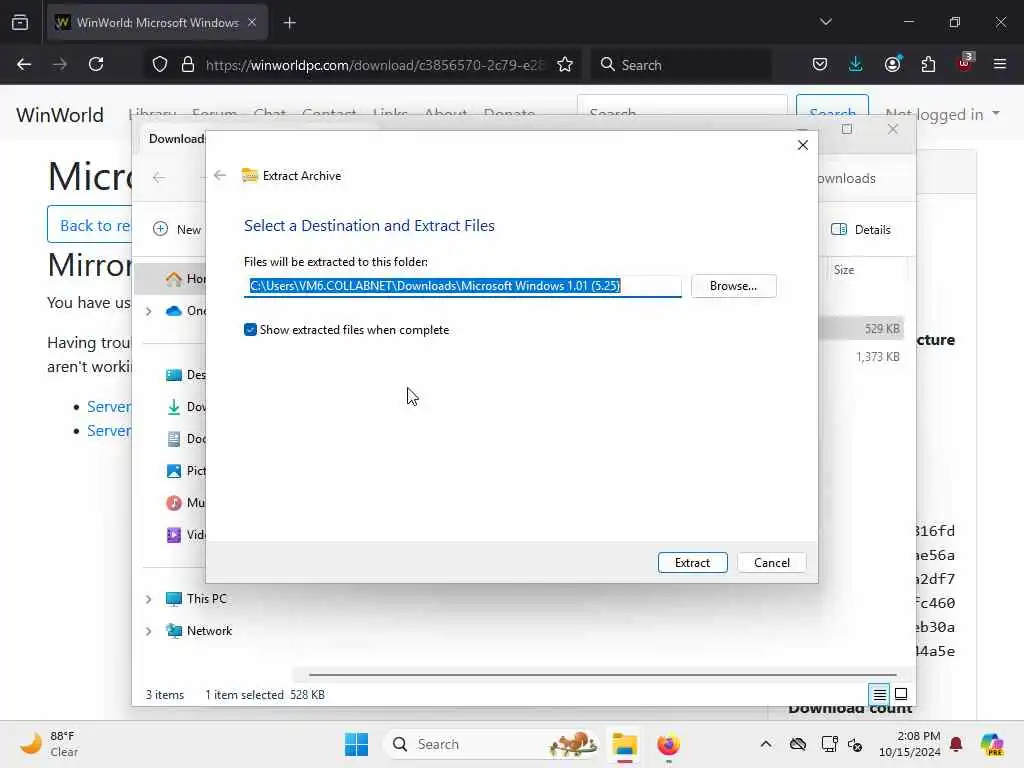
Task: Open Music folder in Explorer sidebar
Action: tap(185, 503)
